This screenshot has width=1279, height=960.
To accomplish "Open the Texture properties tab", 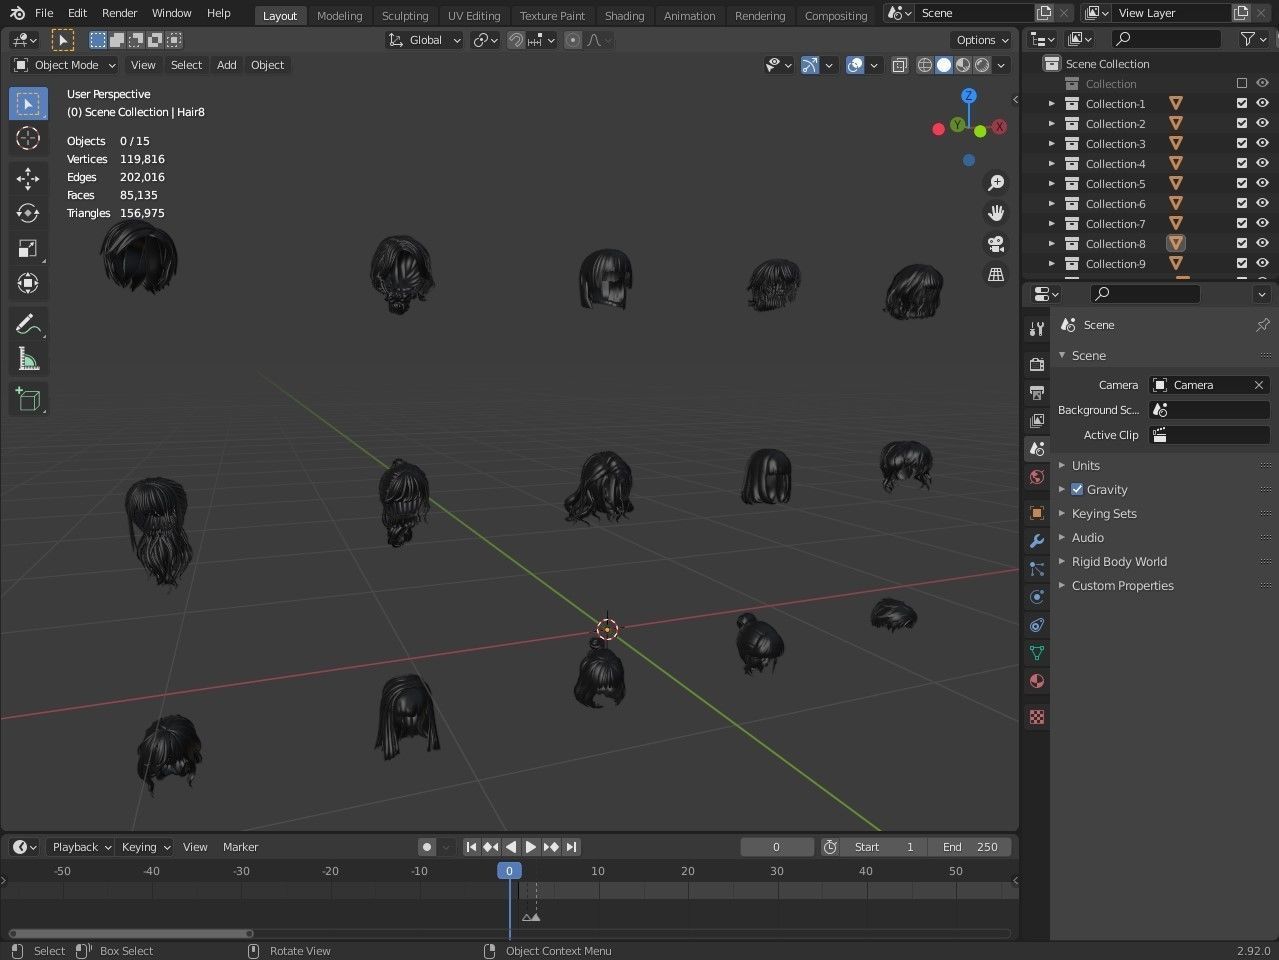I will tap(1037, 717).
